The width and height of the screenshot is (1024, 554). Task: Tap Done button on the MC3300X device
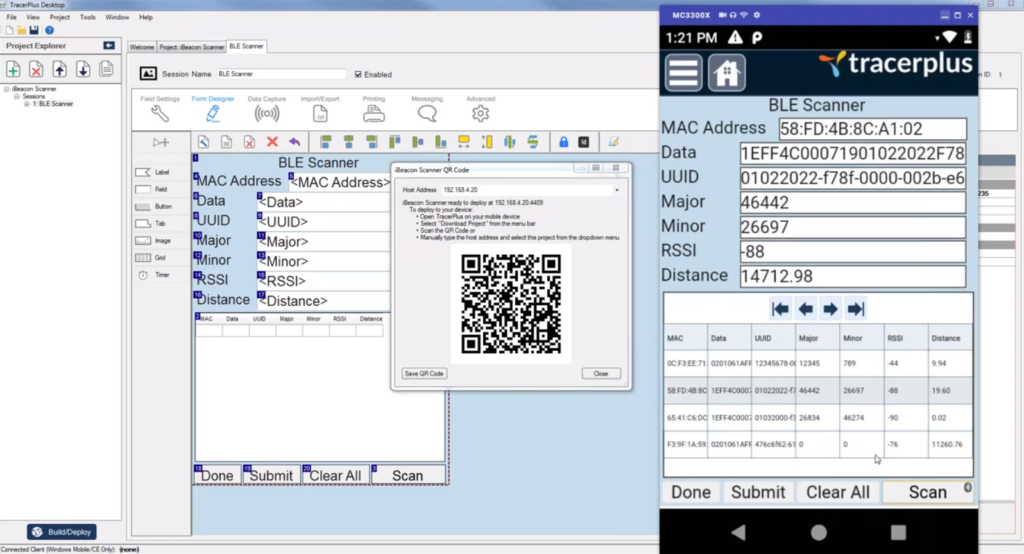691,492
